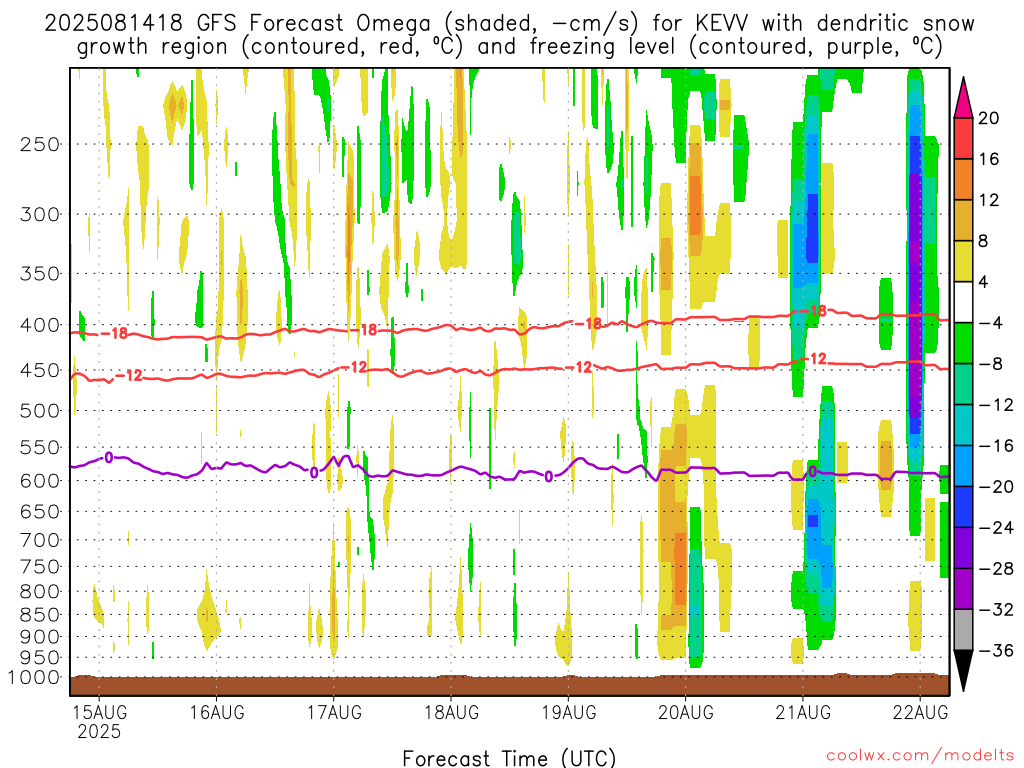The height and width of the screenshot is (768, 1024).
Task: Click the title line starting 'growth region'
Action: (x=509, y=47)
